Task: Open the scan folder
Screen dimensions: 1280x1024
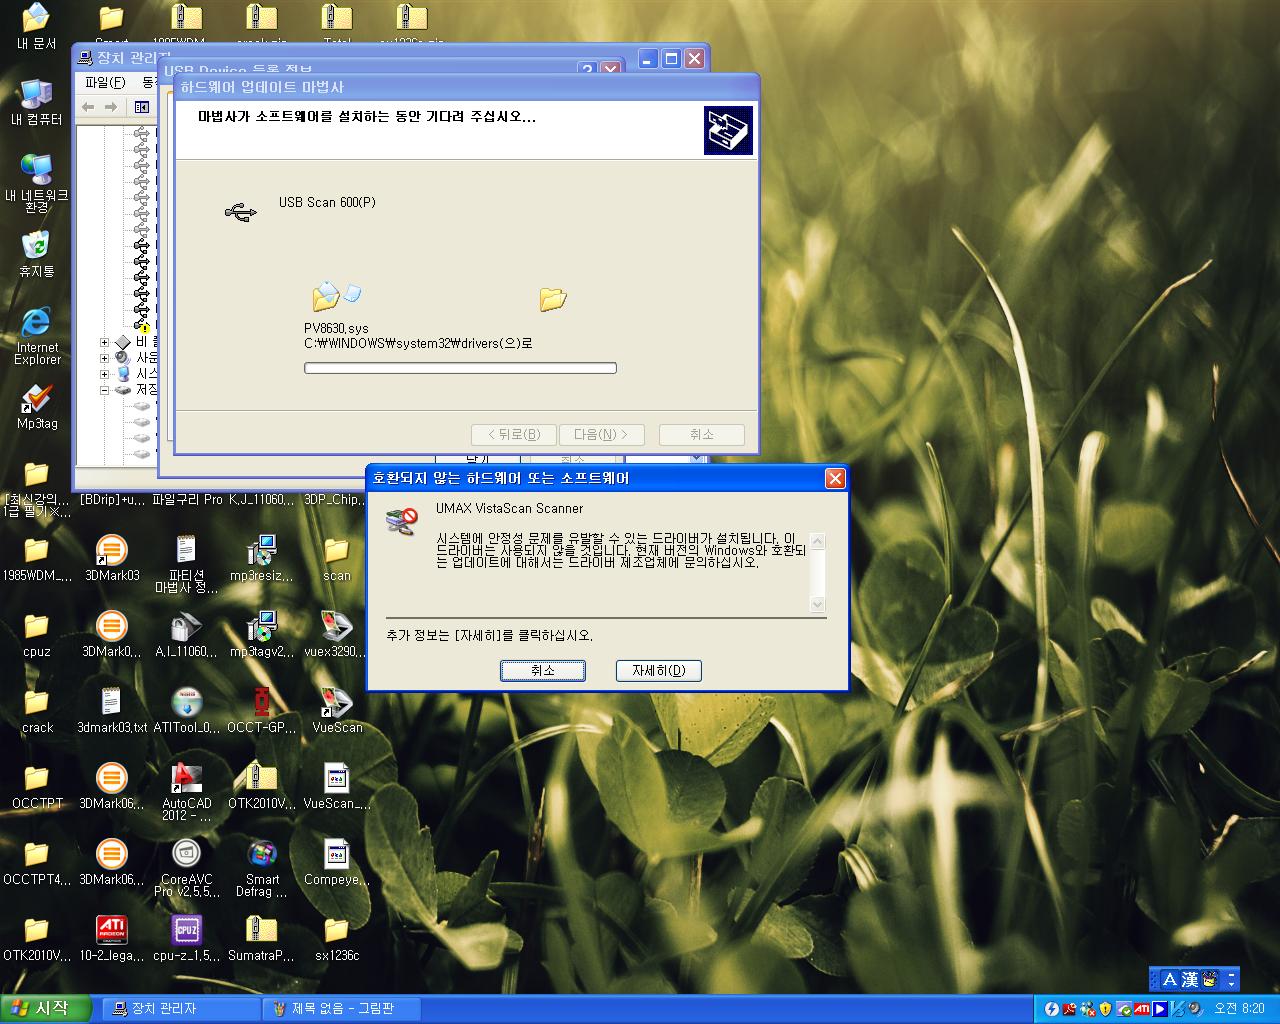Action: pos(337,558)
